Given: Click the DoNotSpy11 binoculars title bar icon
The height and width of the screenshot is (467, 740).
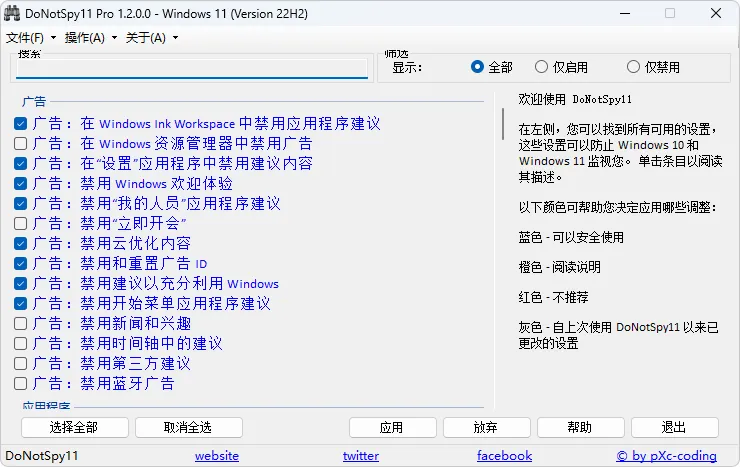Looking at the screenshot, I should pos(12,13).
